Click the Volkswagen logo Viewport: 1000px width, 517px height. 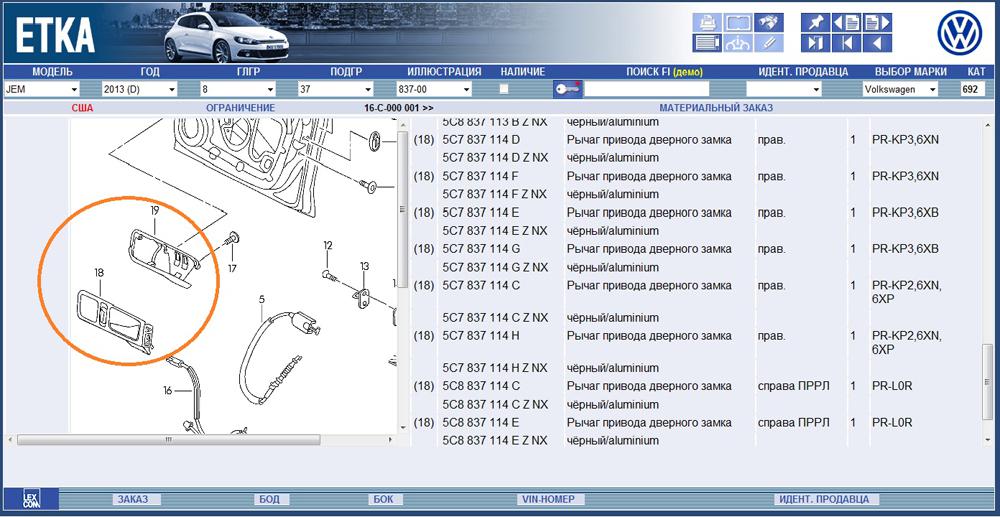(x=959, y=33)
